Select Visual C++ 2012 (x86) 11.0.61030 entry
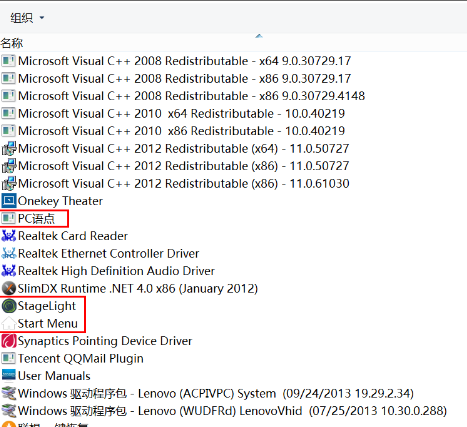Image resolution: width=467 pixels, height=427 pixels. [183, 184]
